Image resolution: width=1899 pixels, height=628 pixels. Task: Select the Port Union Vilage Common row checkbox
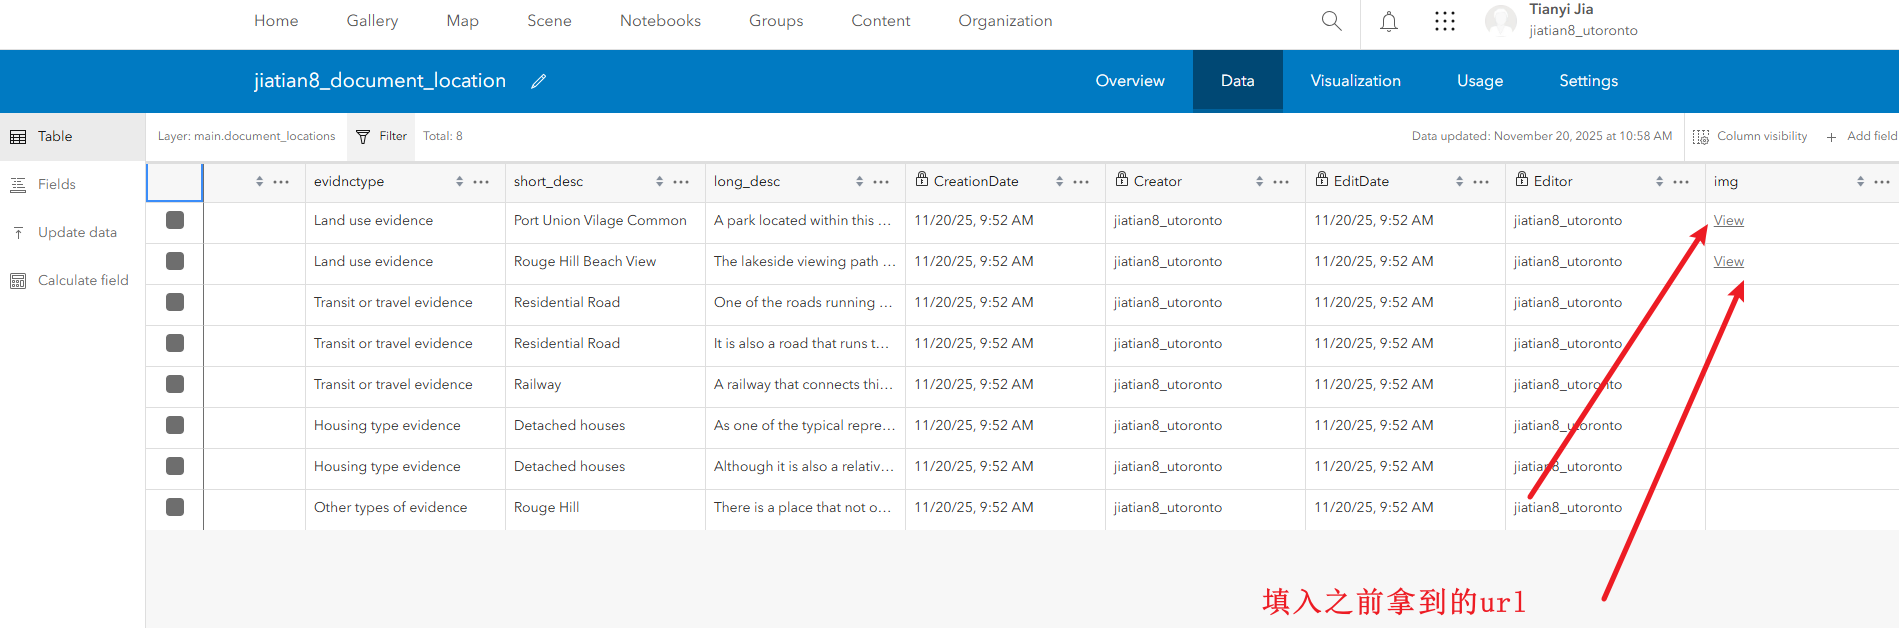(175, 220)
